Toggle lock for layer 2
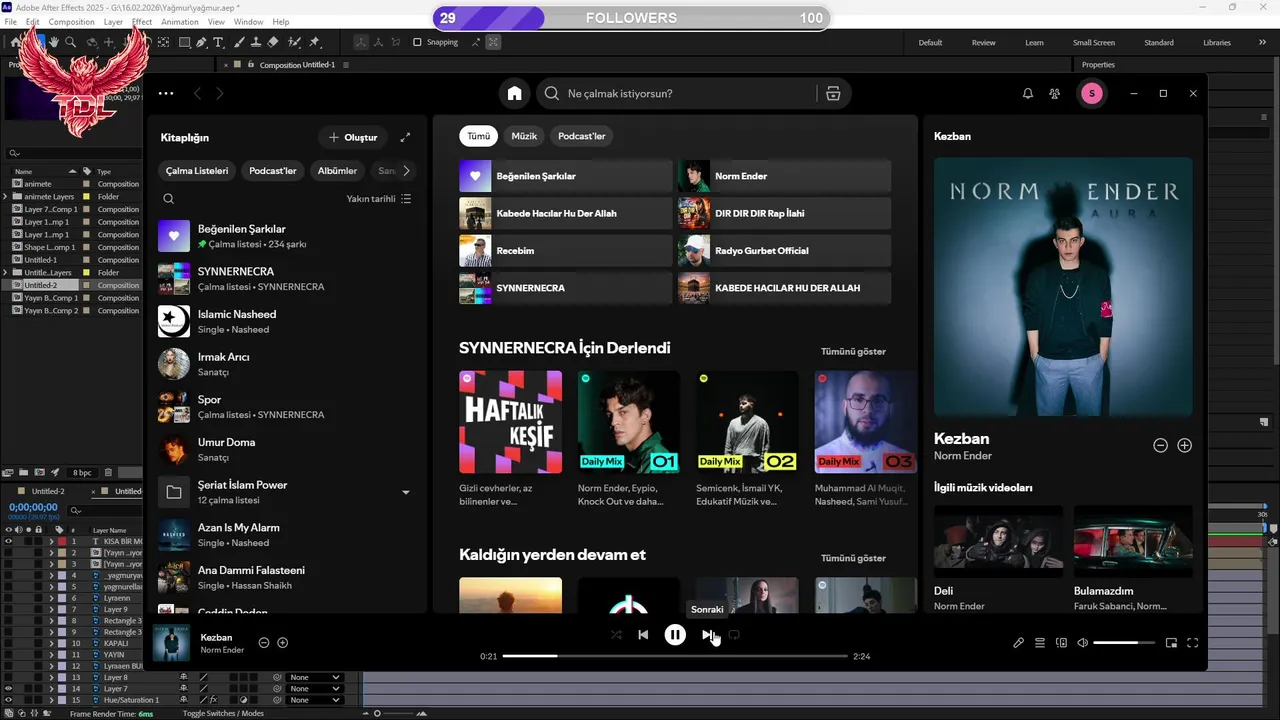Viewport: 1280px width, 720px height. [39, 552]
